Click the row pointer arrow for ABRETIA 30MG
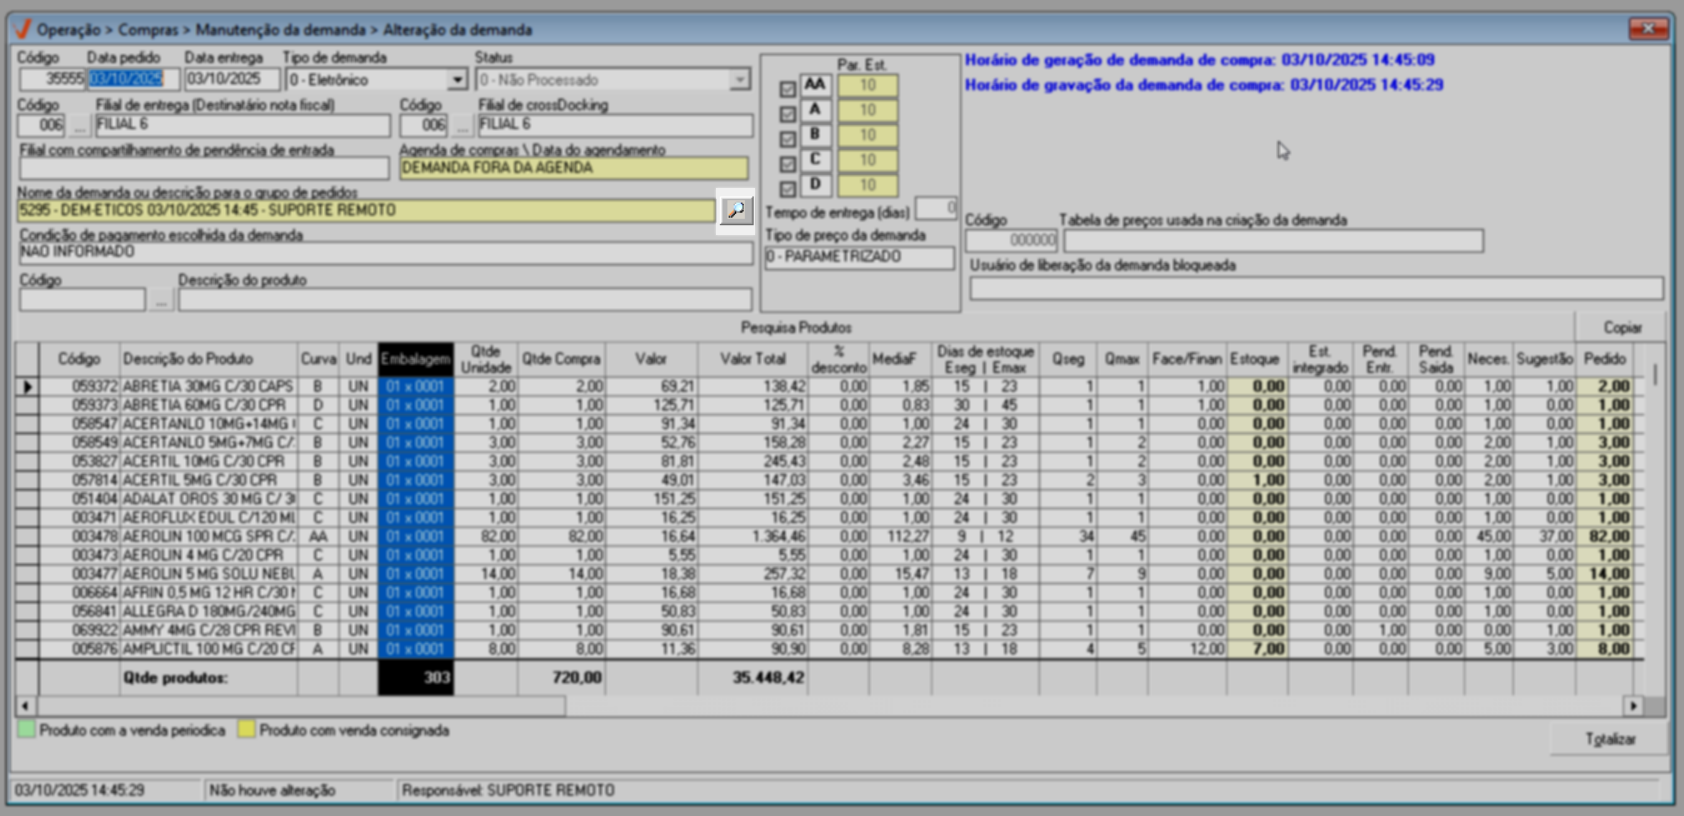 pyautogui.click(x=27, y=386)
